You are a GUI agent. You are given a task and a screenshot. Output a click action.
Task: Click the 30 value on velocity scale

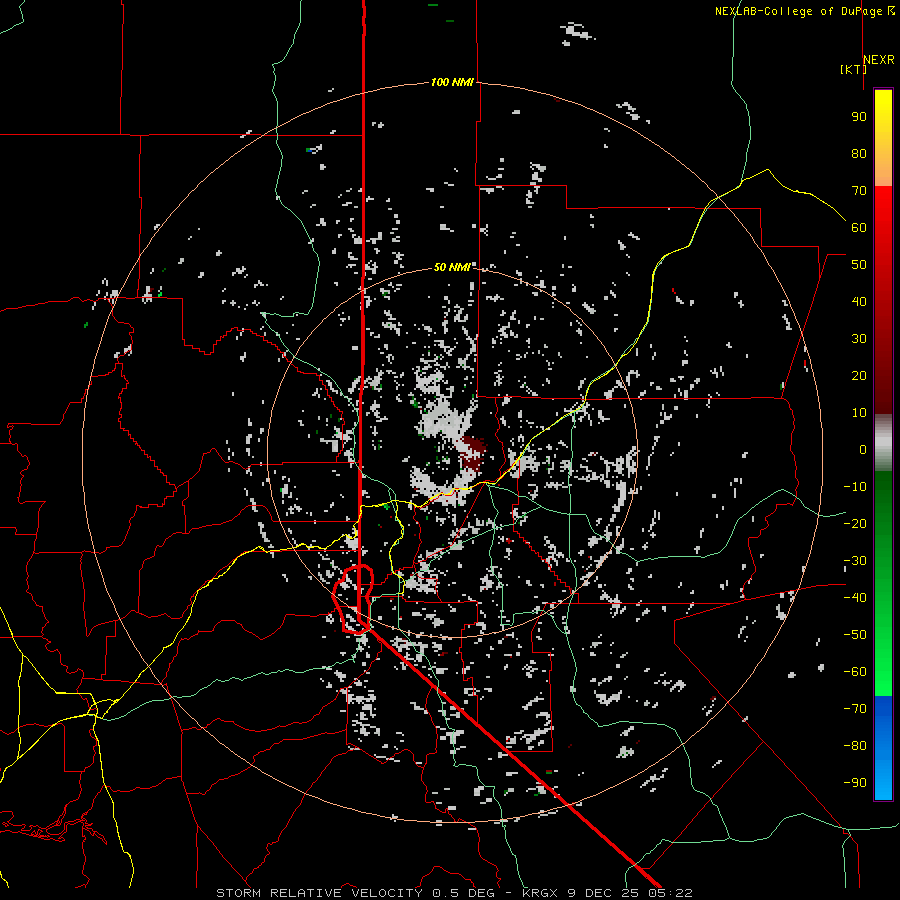pyautogui.click(x=859, y=339)
